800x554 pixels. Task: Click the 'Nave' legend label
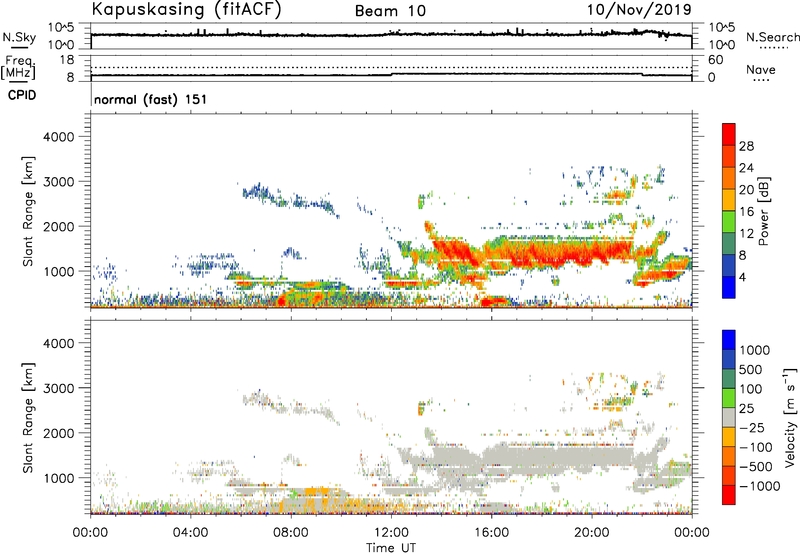pos(761,70)
